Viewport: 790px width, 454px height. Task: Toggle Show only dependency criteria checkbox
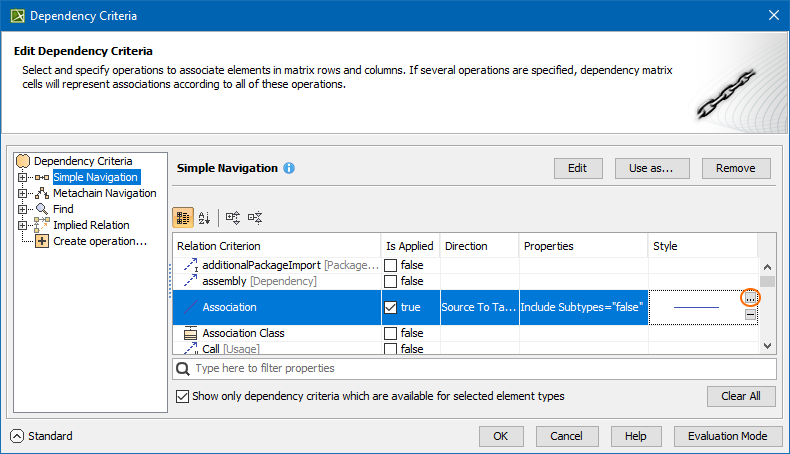tap(182, 396)
